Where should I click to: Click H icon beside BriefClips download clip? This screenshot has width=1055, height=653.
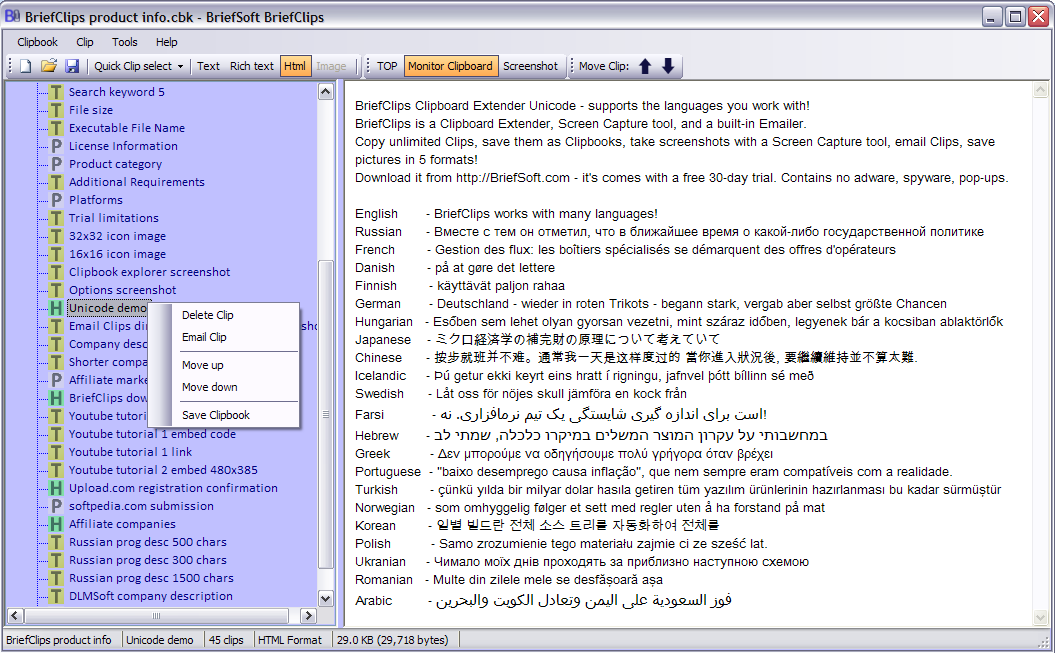coord(57,398)
